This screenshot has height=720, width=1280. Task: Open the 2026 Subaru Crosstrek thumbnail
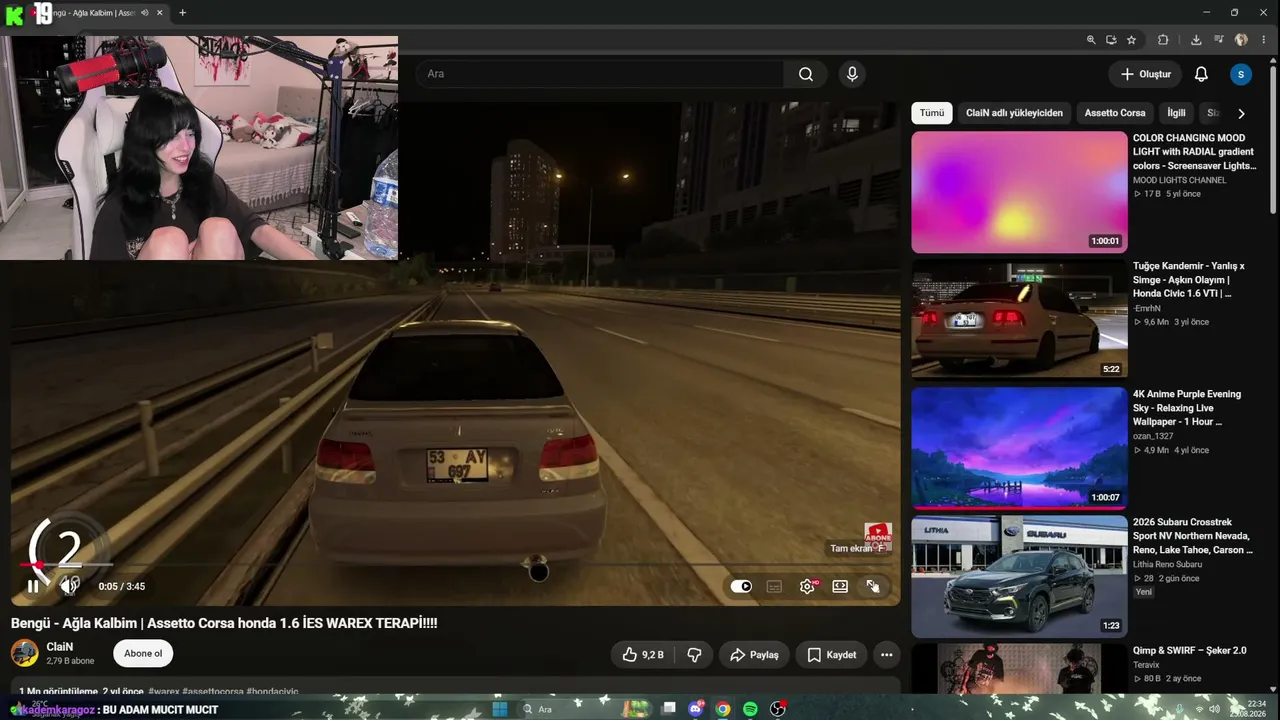point(1019,576)
